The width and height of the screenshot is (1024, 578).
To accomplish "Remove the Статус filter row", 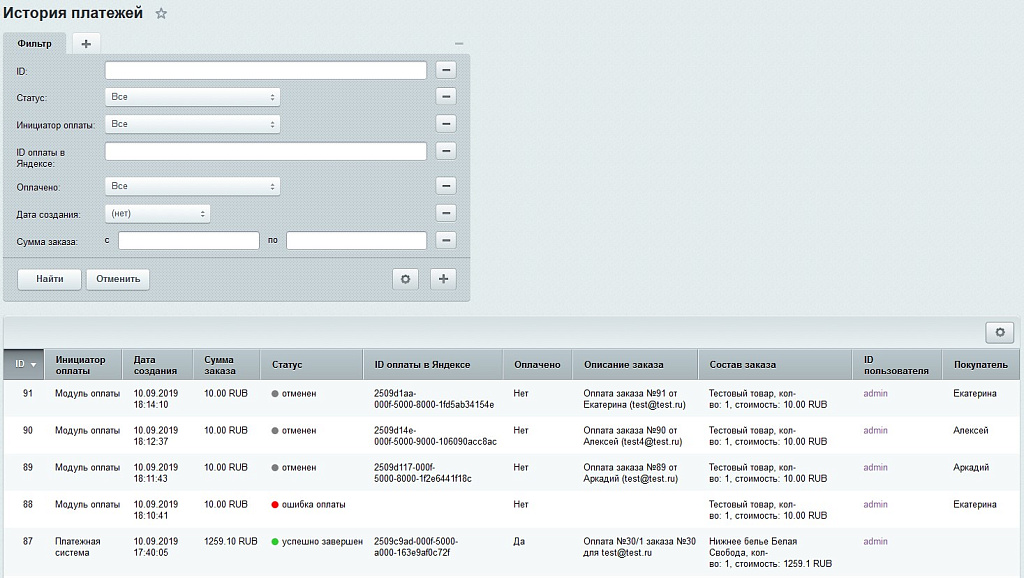I will click(446, 97).
